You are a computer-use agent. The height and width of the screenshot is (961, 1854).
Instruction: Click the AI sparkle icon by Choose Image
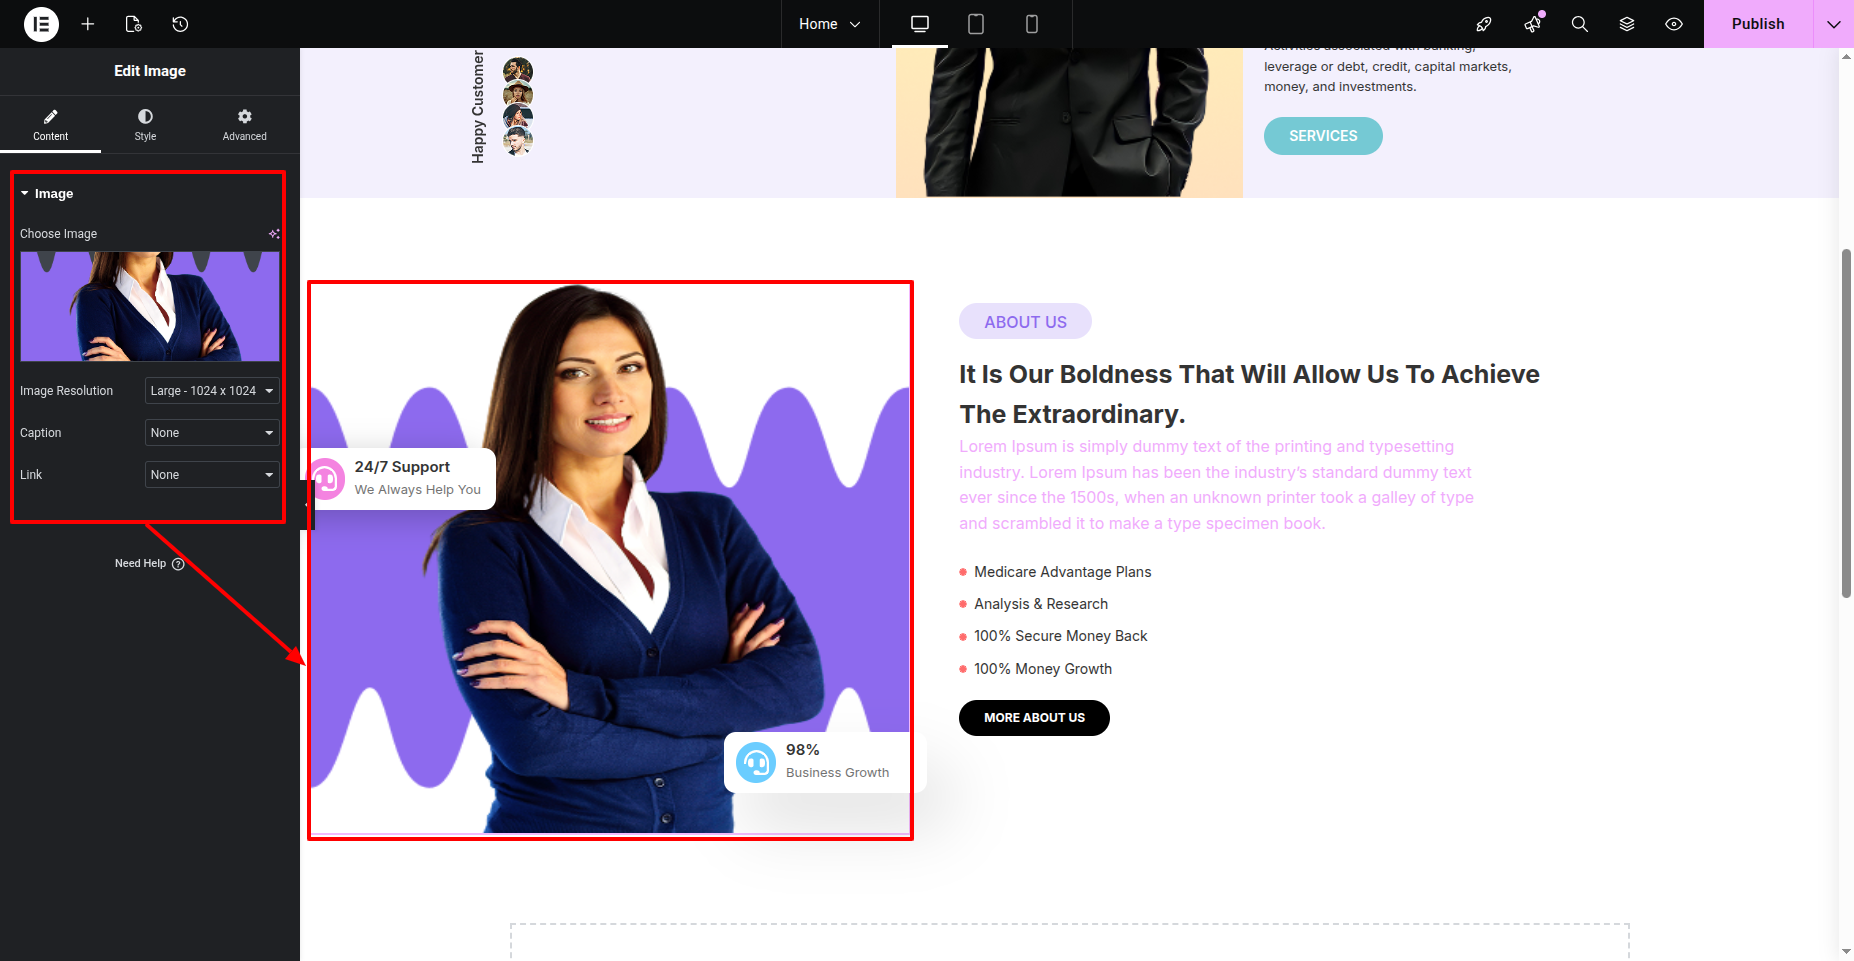[274, 234]
